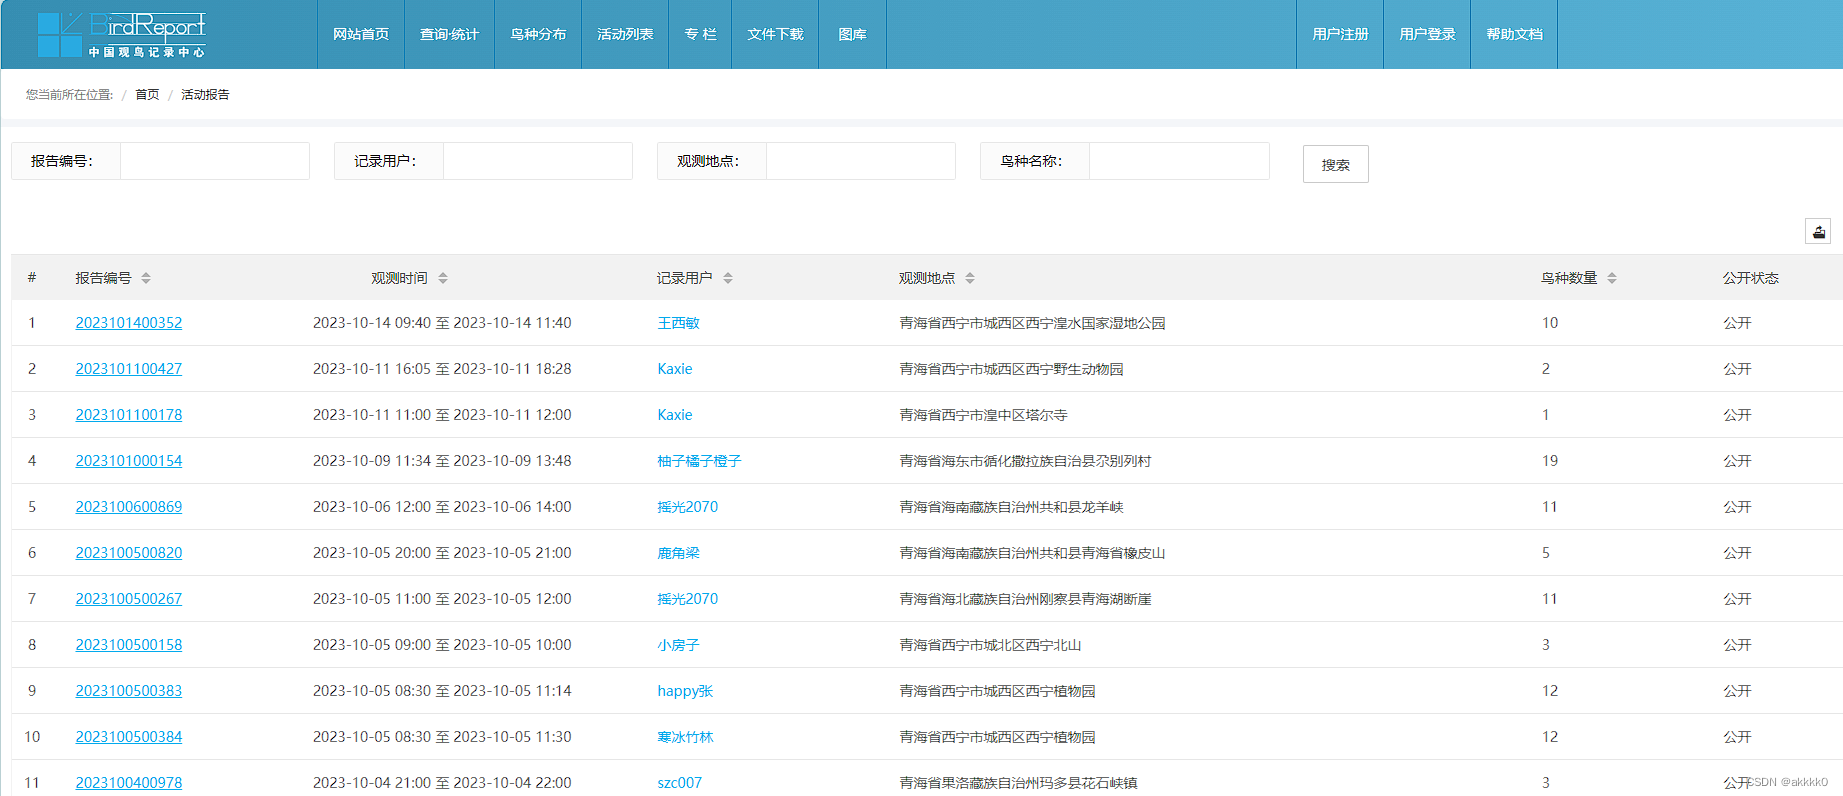Open user 鹿角梁 link

678,553
